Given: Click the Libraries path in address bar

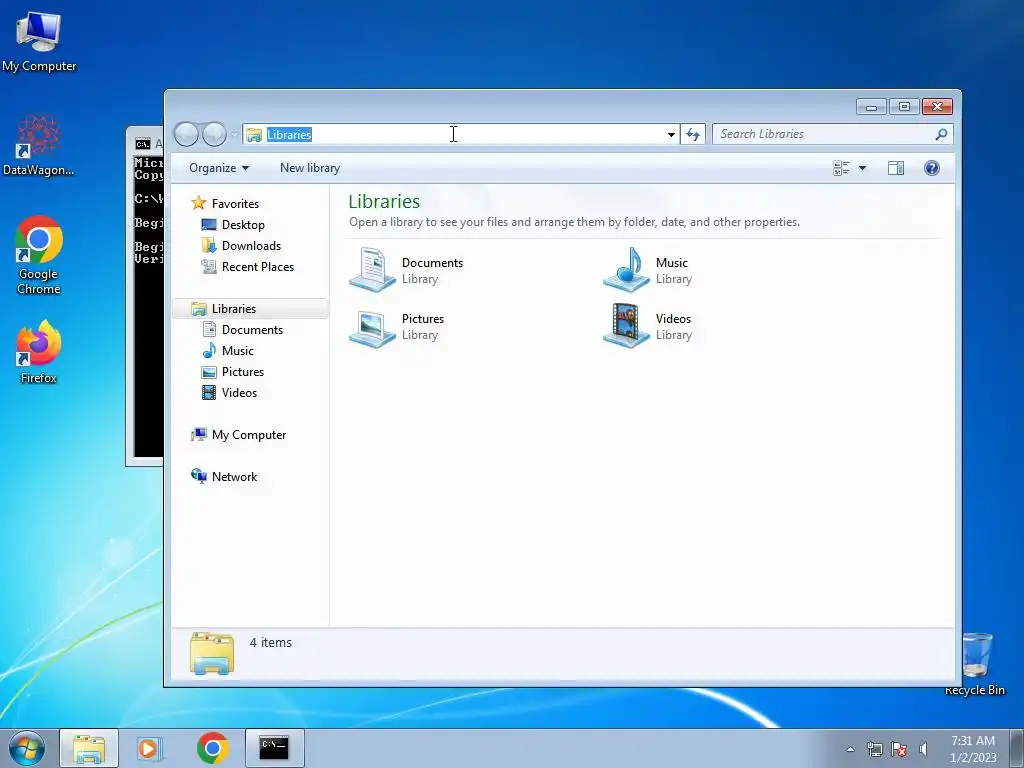Looking at the screenshot, I should [289, 135].
